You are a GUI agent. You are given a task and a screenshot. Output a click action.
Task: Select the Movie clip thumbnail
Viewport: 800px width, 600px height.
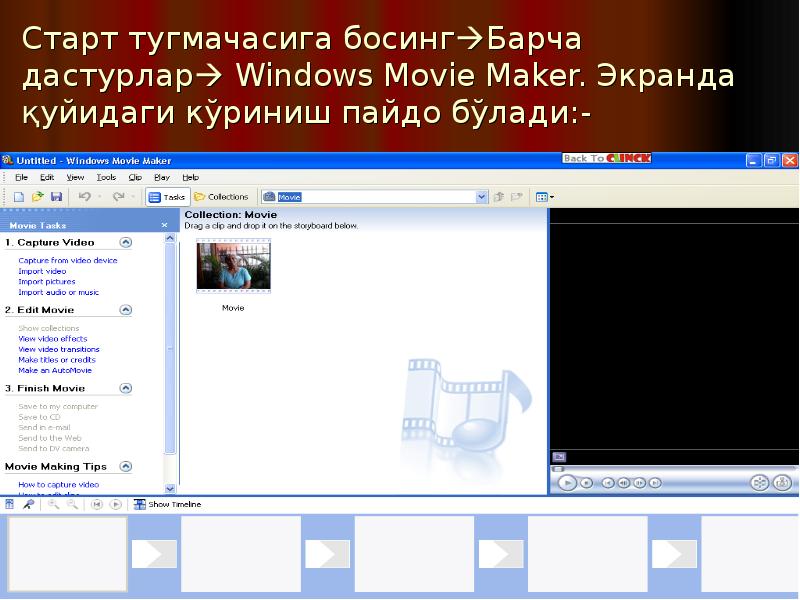click(x=233, y=266)
